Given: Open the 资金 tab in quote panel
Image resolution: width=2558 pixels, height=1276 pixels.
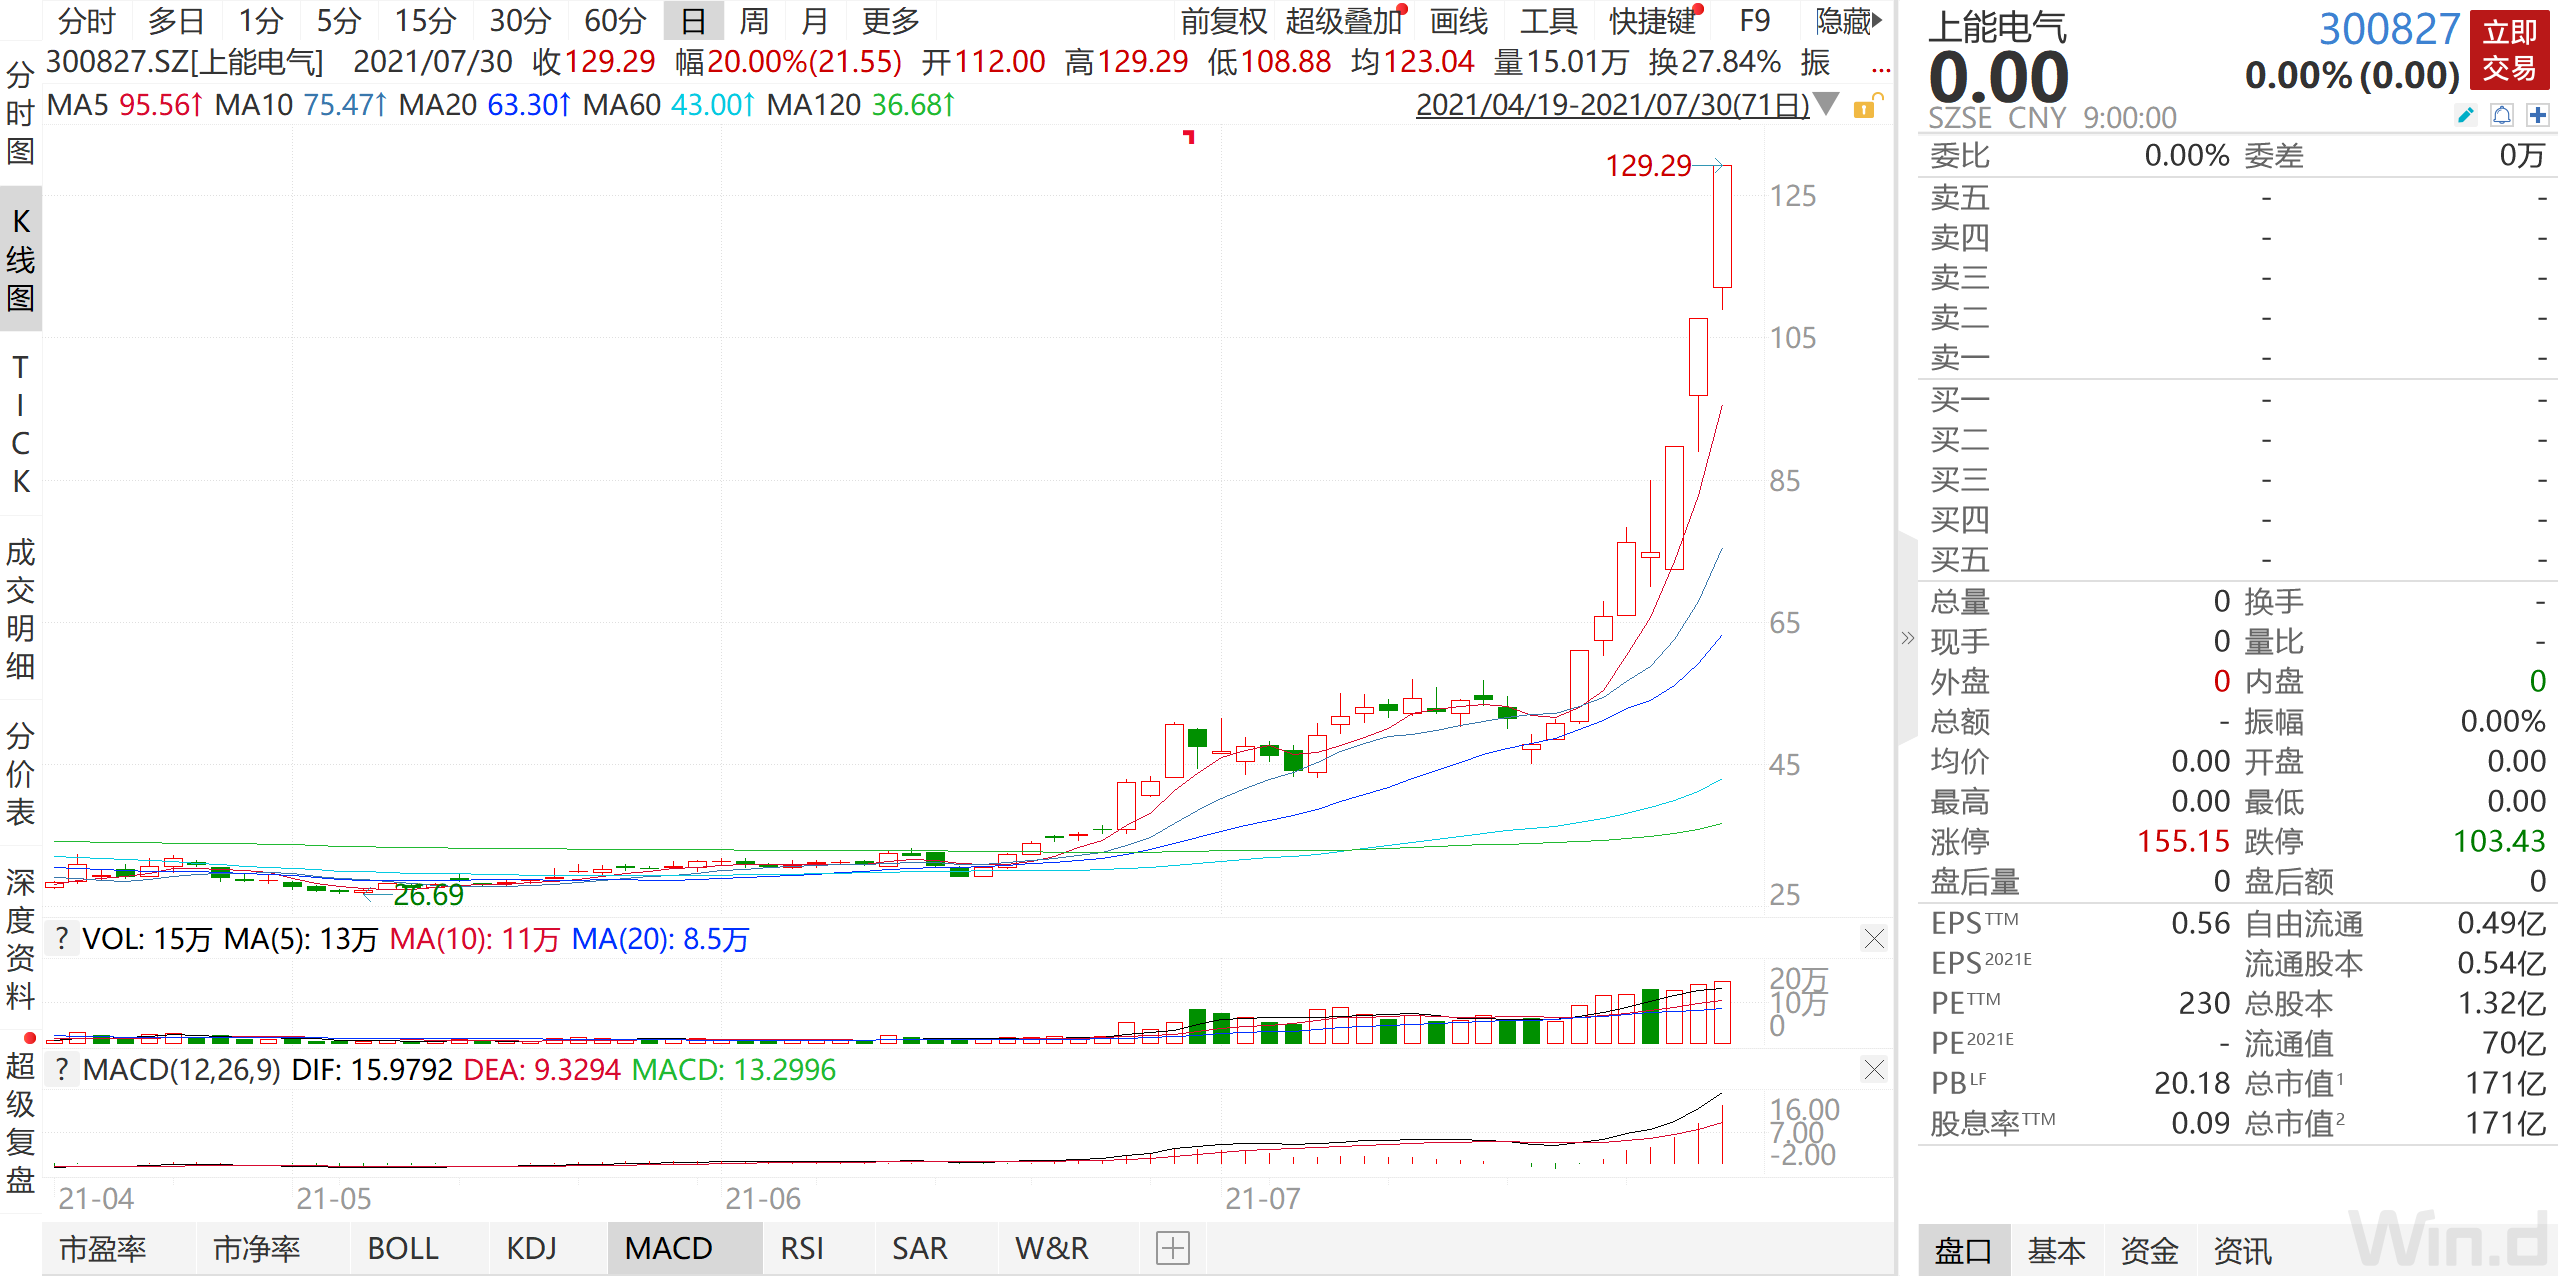Looking at the screenshot, I should 2149,1250.
